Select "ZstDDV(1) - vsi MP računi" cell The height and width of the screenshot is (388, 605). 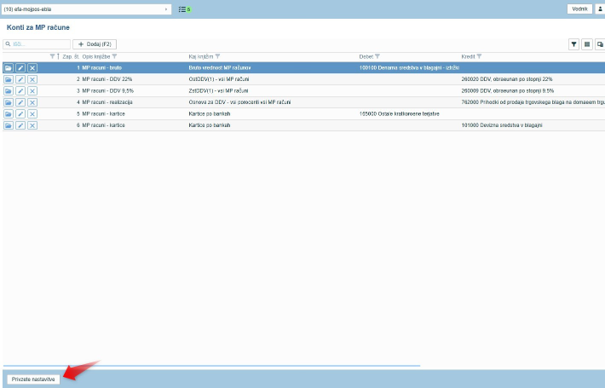point(218,91)
